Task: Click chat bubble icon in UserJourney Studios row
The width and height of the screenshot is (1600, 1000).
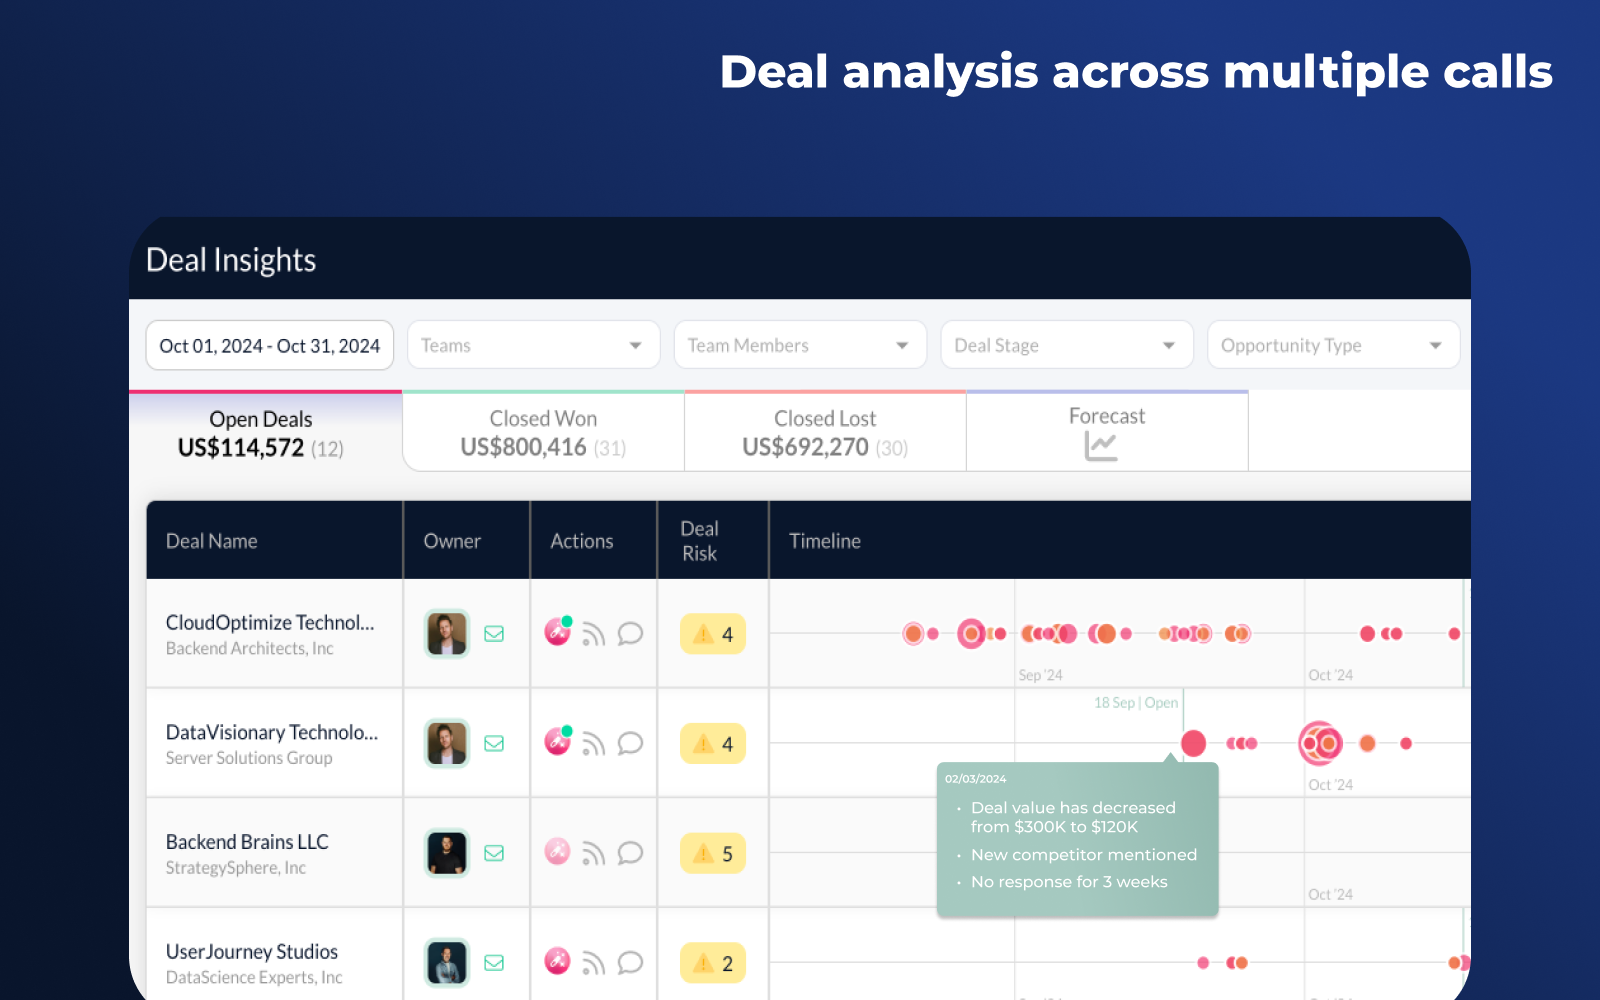Action: click(630, 963)
